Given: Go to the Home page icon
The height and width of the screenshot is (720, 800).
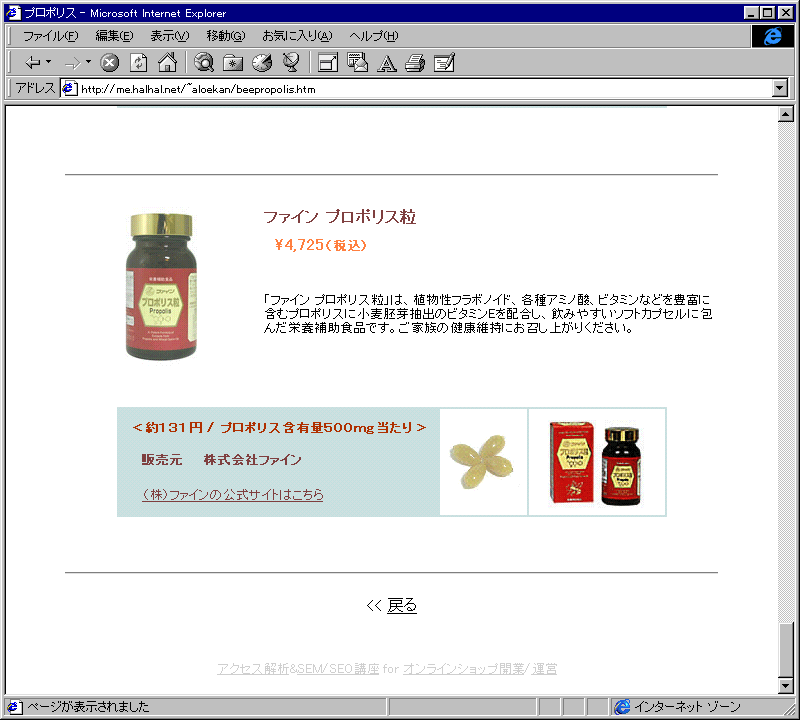Looking at the screenshot, I should pyautogui.click(x=167, y=62).
